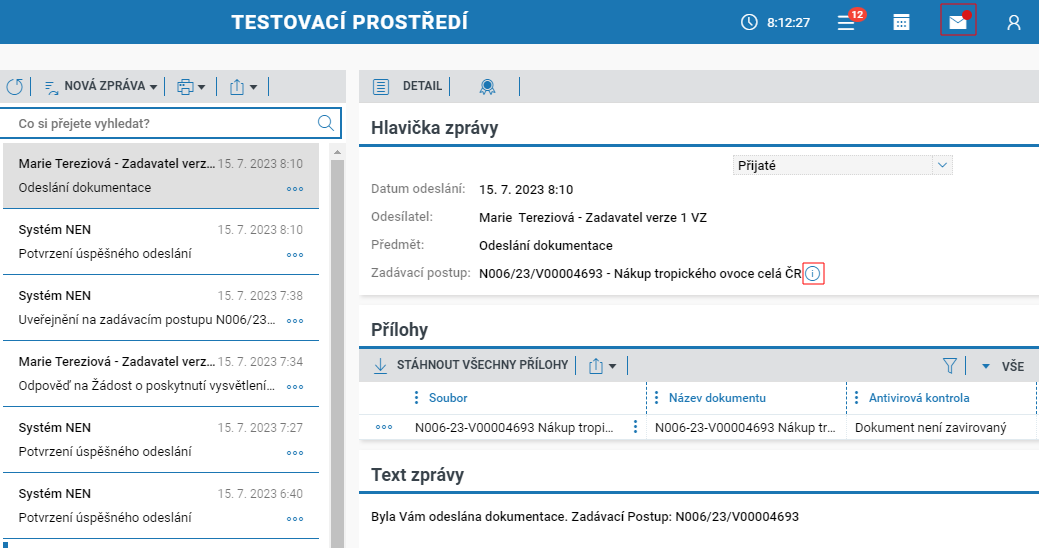The height and width of the screenshot is (548, 1039).
Task: Refresh the message list
Action: point(15,86)
